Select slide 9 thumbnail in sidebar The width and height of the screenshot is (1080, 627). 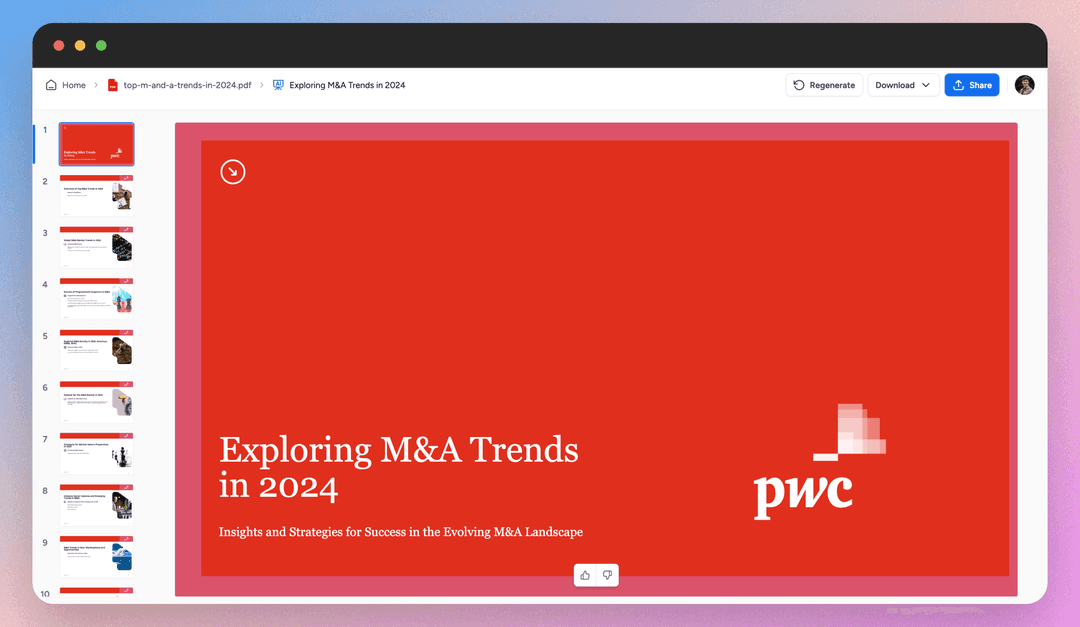[96, 556]
